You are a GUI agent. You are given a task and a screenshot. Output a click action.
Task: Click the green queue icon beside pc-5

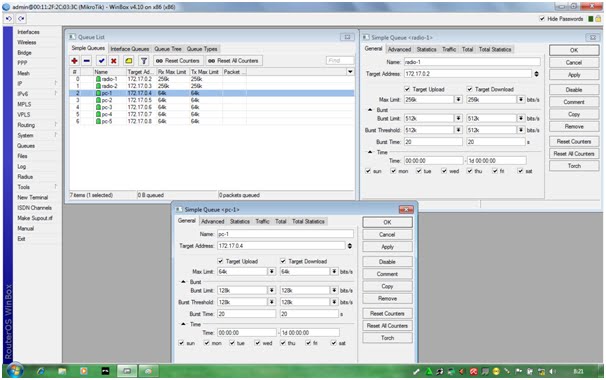tap(98, 121)
